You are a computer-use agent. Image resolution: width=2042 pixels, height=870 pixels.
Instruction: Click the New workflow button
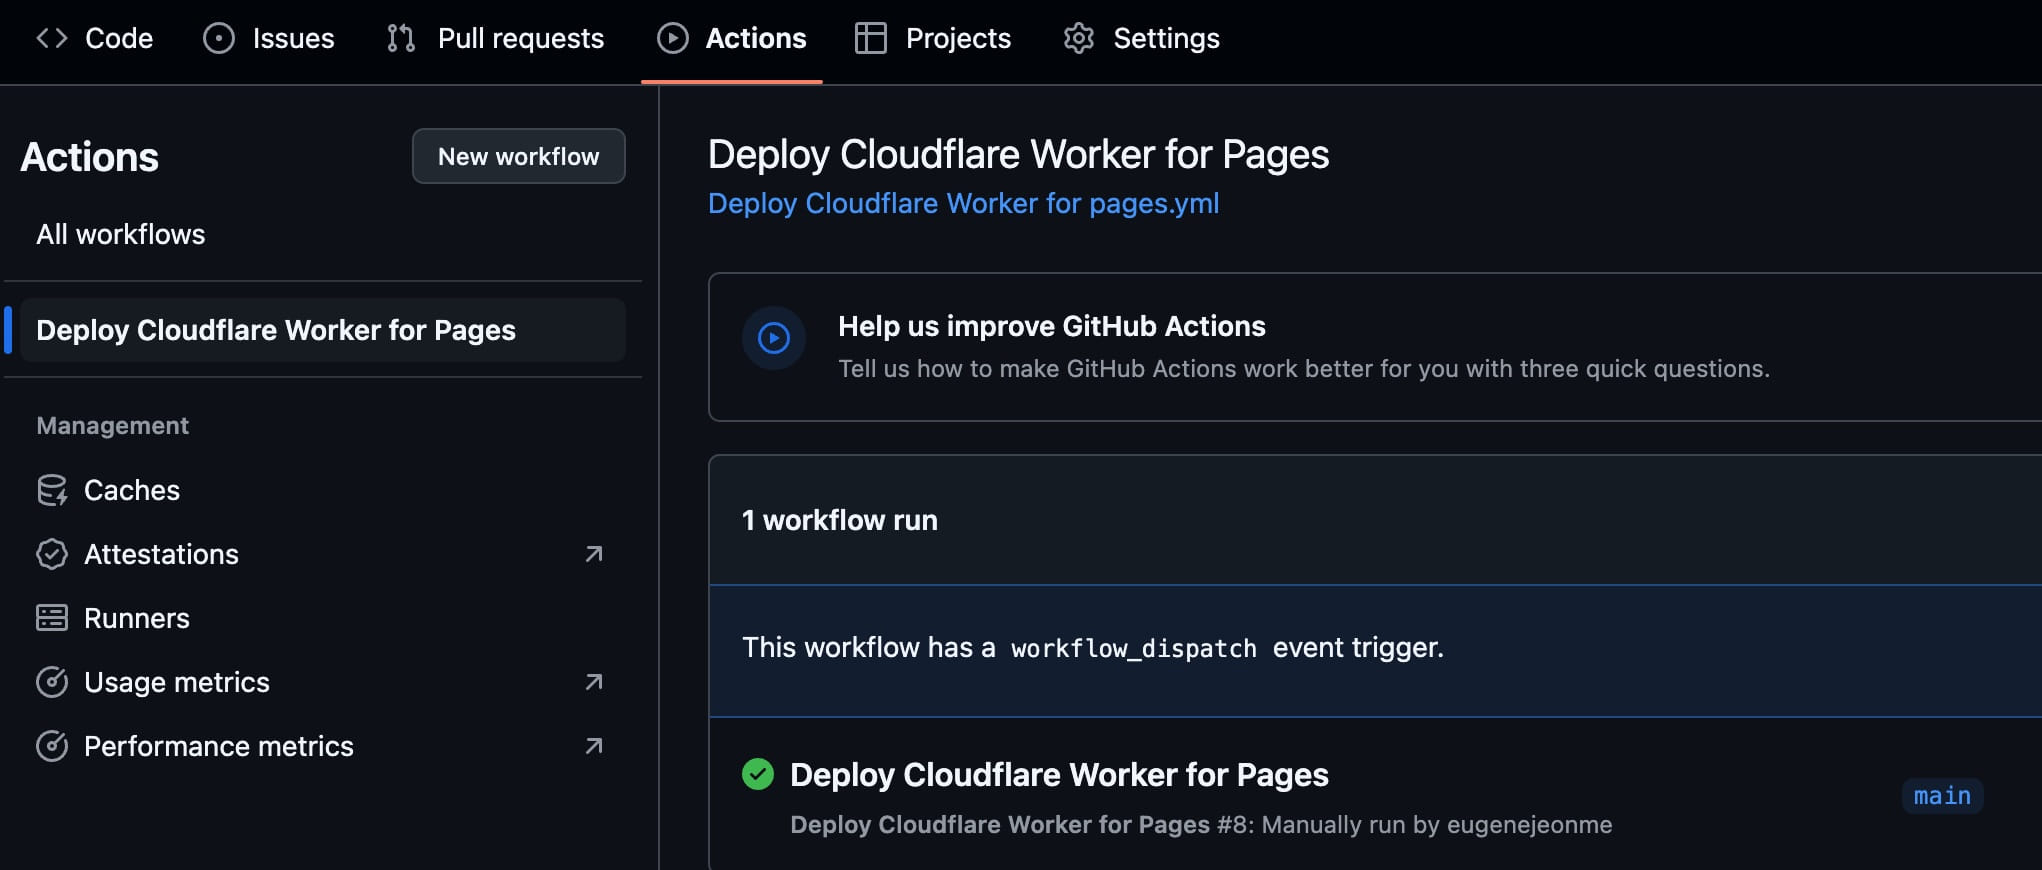click(x=518, y=156)
